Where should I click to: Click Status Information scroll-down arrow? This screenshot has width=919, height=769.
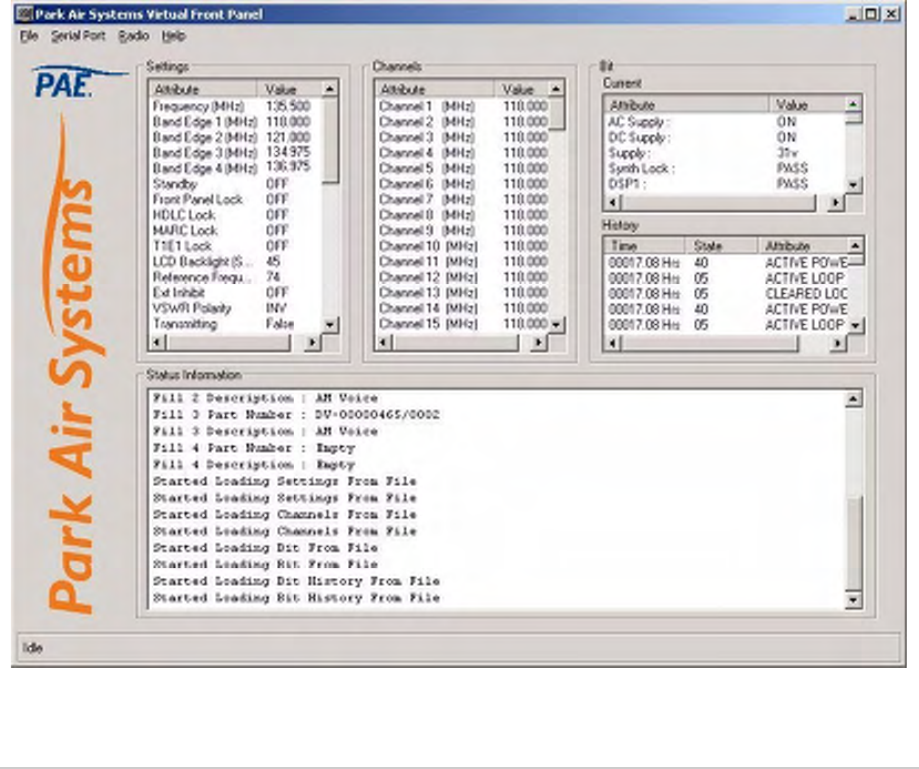click(853, 600)
